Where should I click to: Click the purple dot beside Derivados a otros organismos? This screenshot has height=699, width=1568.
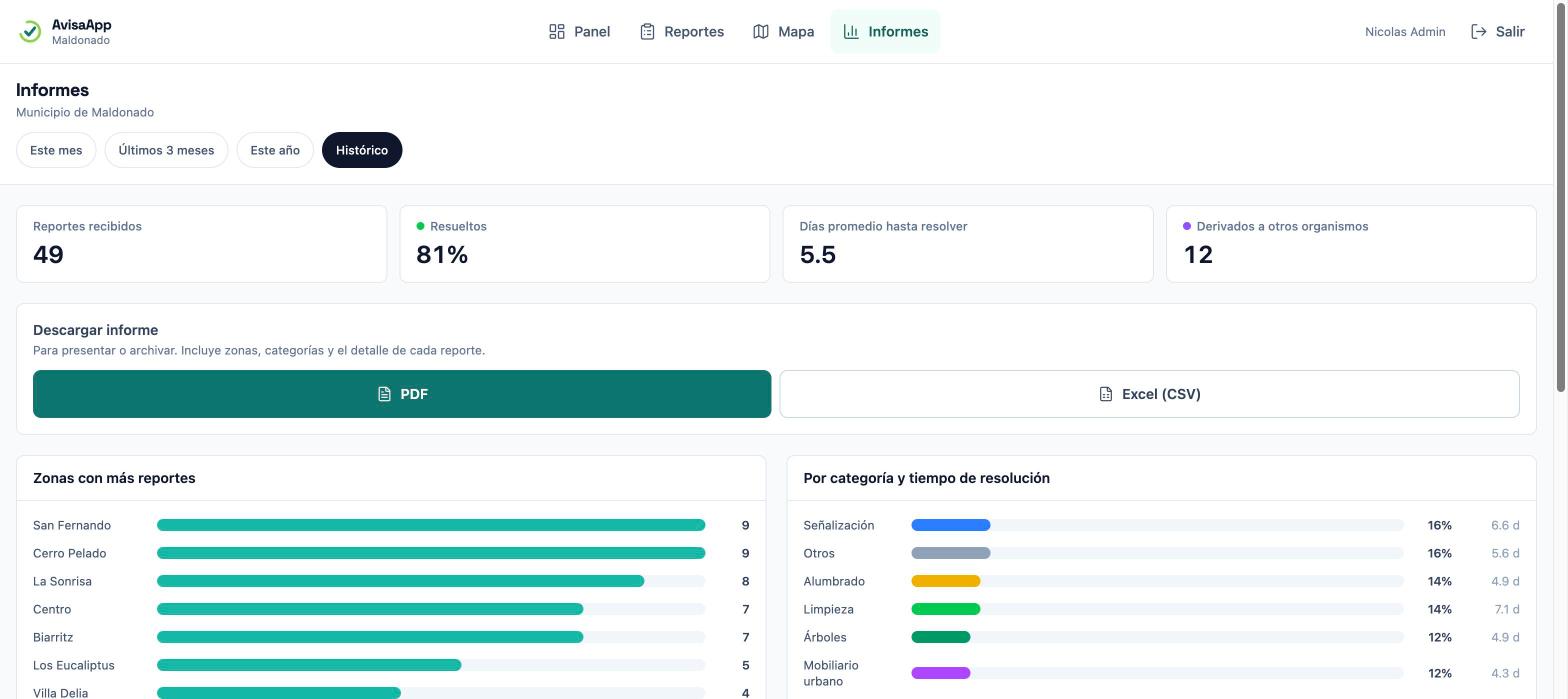pos(1187,226)
